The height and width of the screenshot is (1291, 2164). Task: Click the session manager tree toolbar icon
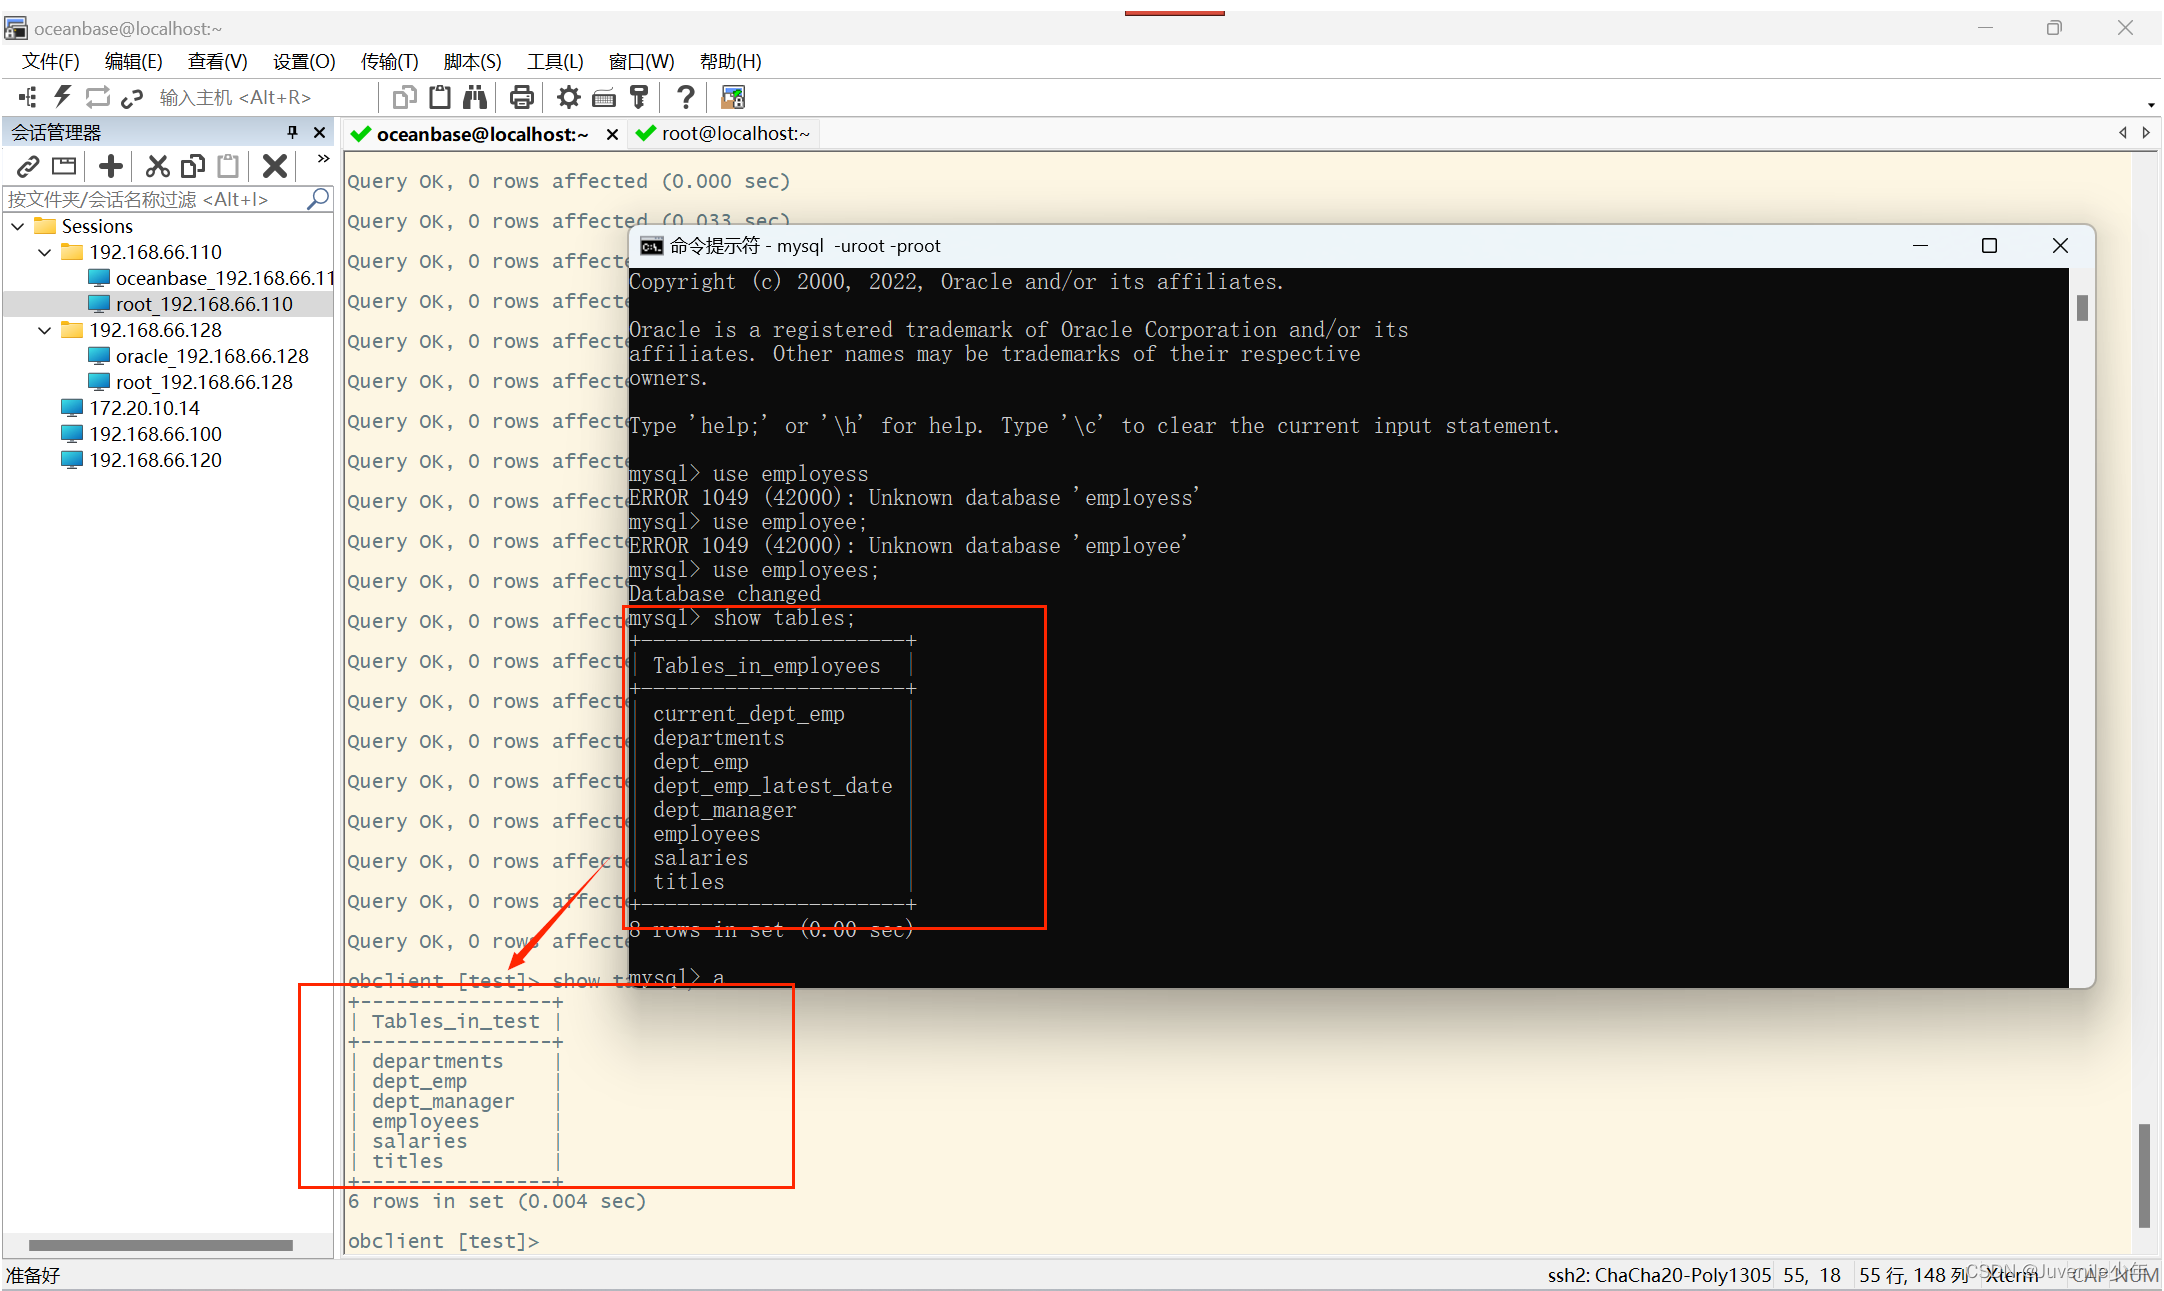[28, 97]
